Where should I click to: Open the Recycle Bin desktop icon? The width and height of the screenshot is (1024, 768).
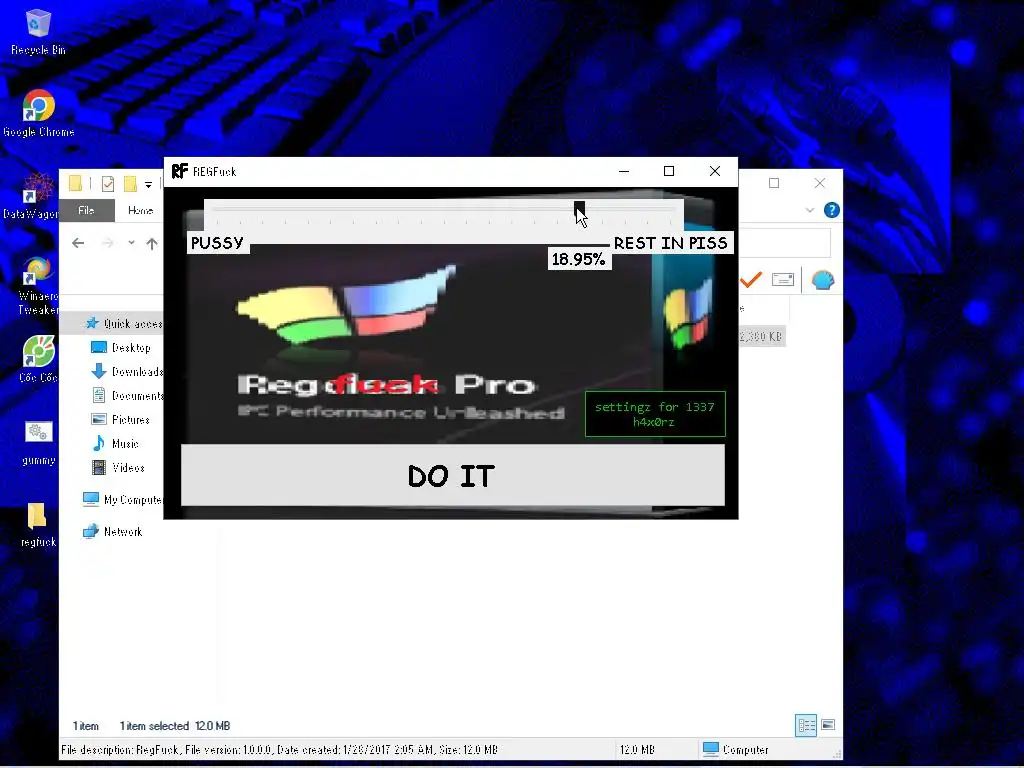coord(38,31)
